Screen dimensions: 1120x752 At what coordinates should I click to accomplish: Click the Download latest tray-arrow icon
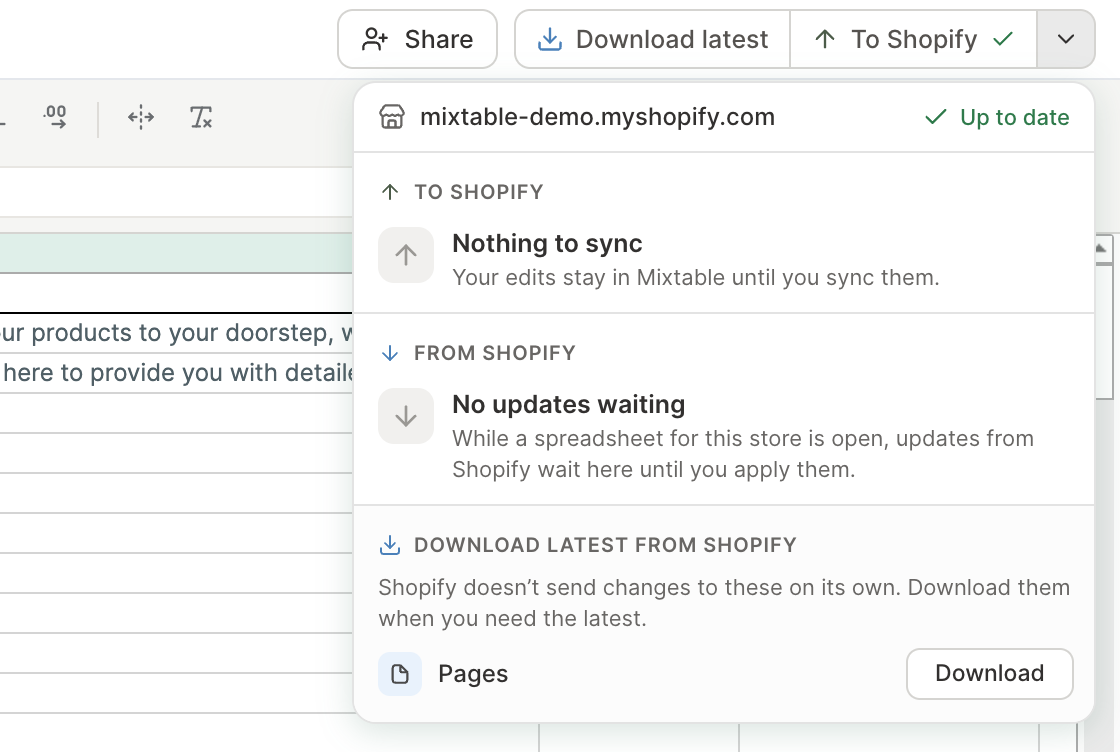[549, 39]
